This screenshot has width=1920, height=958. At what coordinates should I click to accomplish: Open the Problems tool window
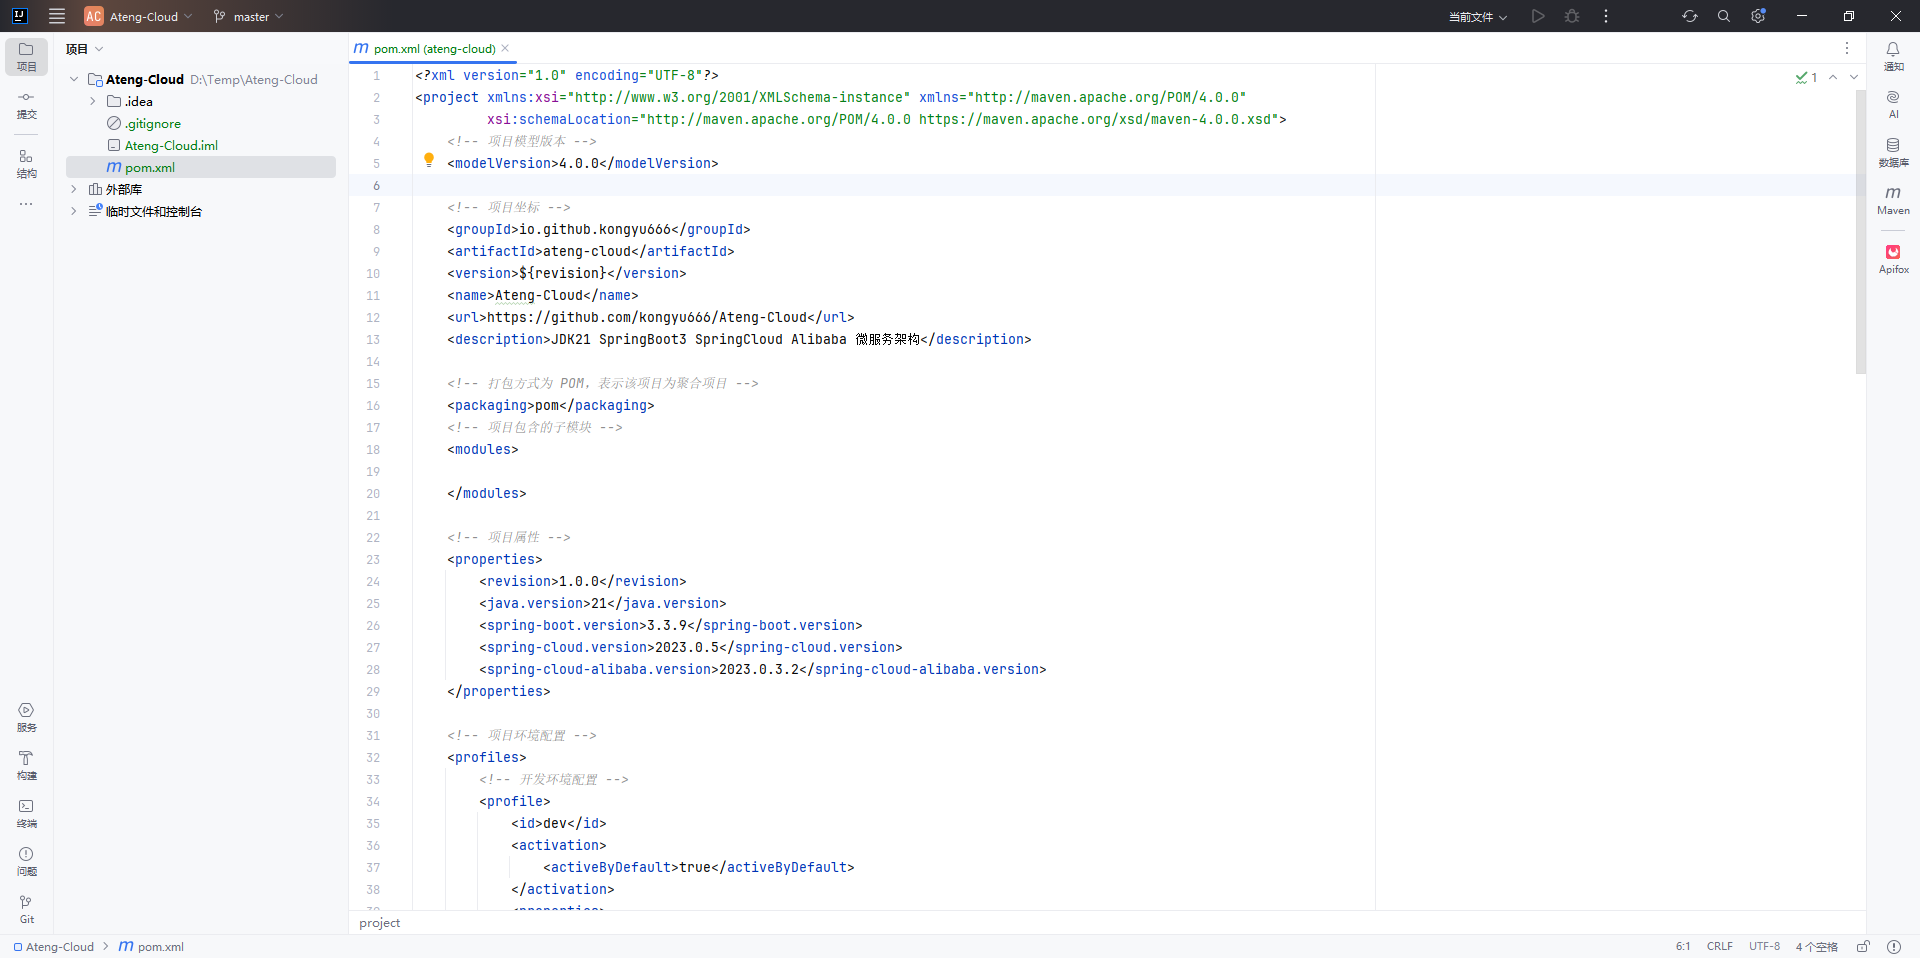[26, 860]
